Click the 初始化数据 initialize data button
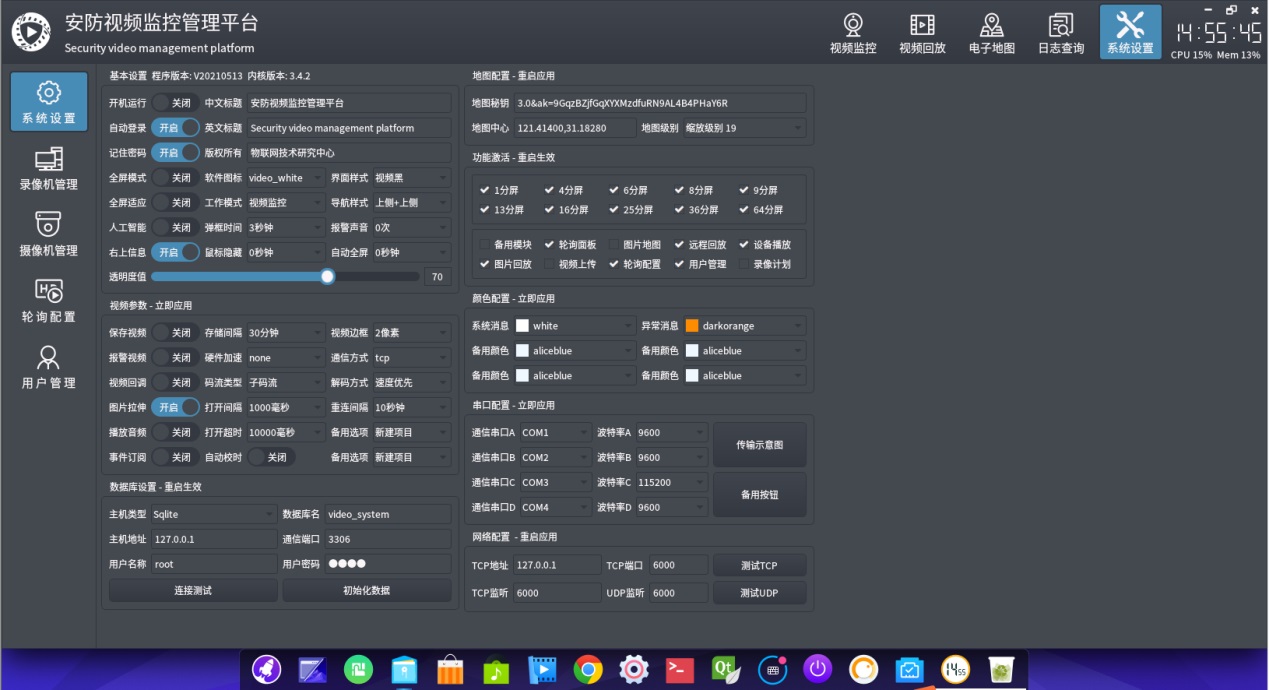 (366, 591)
